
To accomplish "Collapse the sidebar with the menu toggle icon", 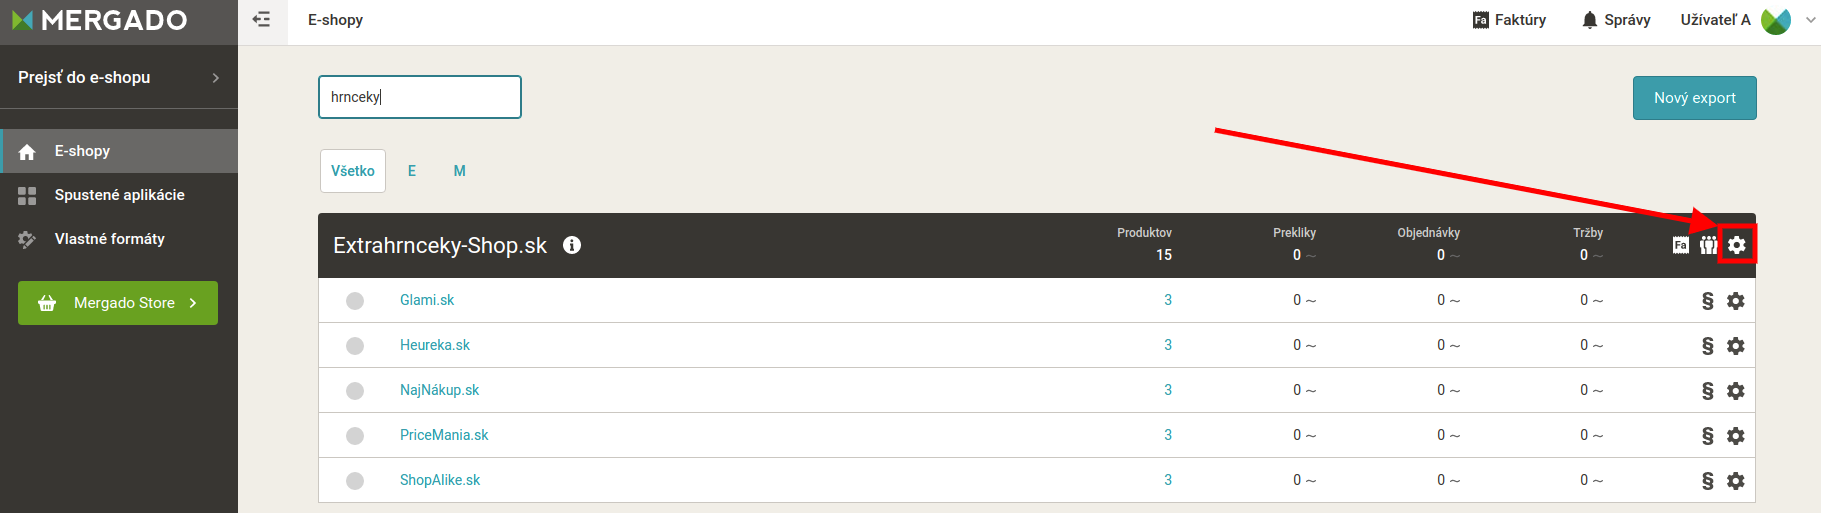I will click(262, 19).
